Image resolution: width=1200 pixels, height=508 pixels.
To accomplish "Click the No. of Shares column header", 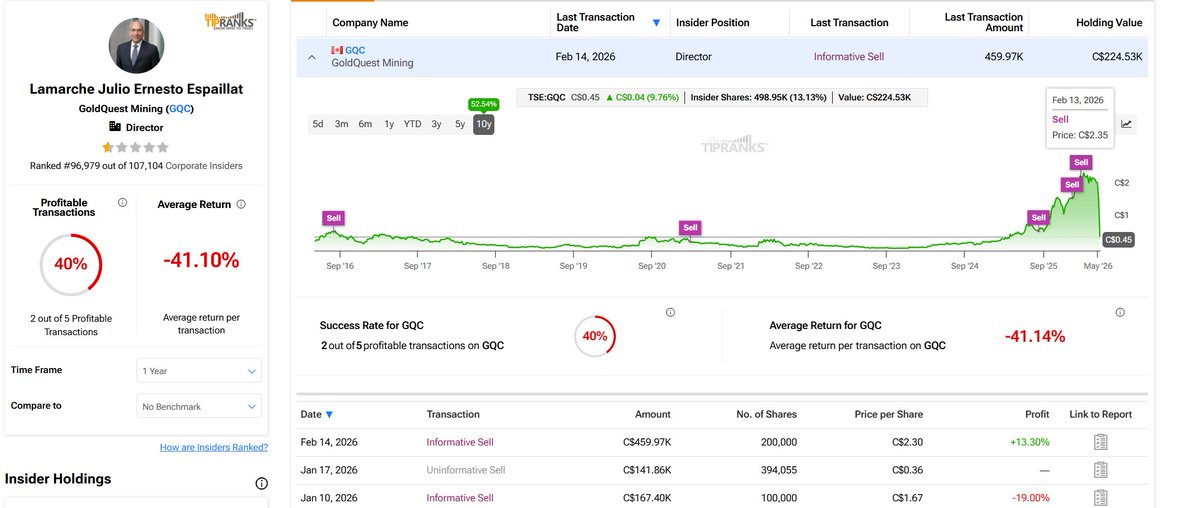I will pos(767,414).
